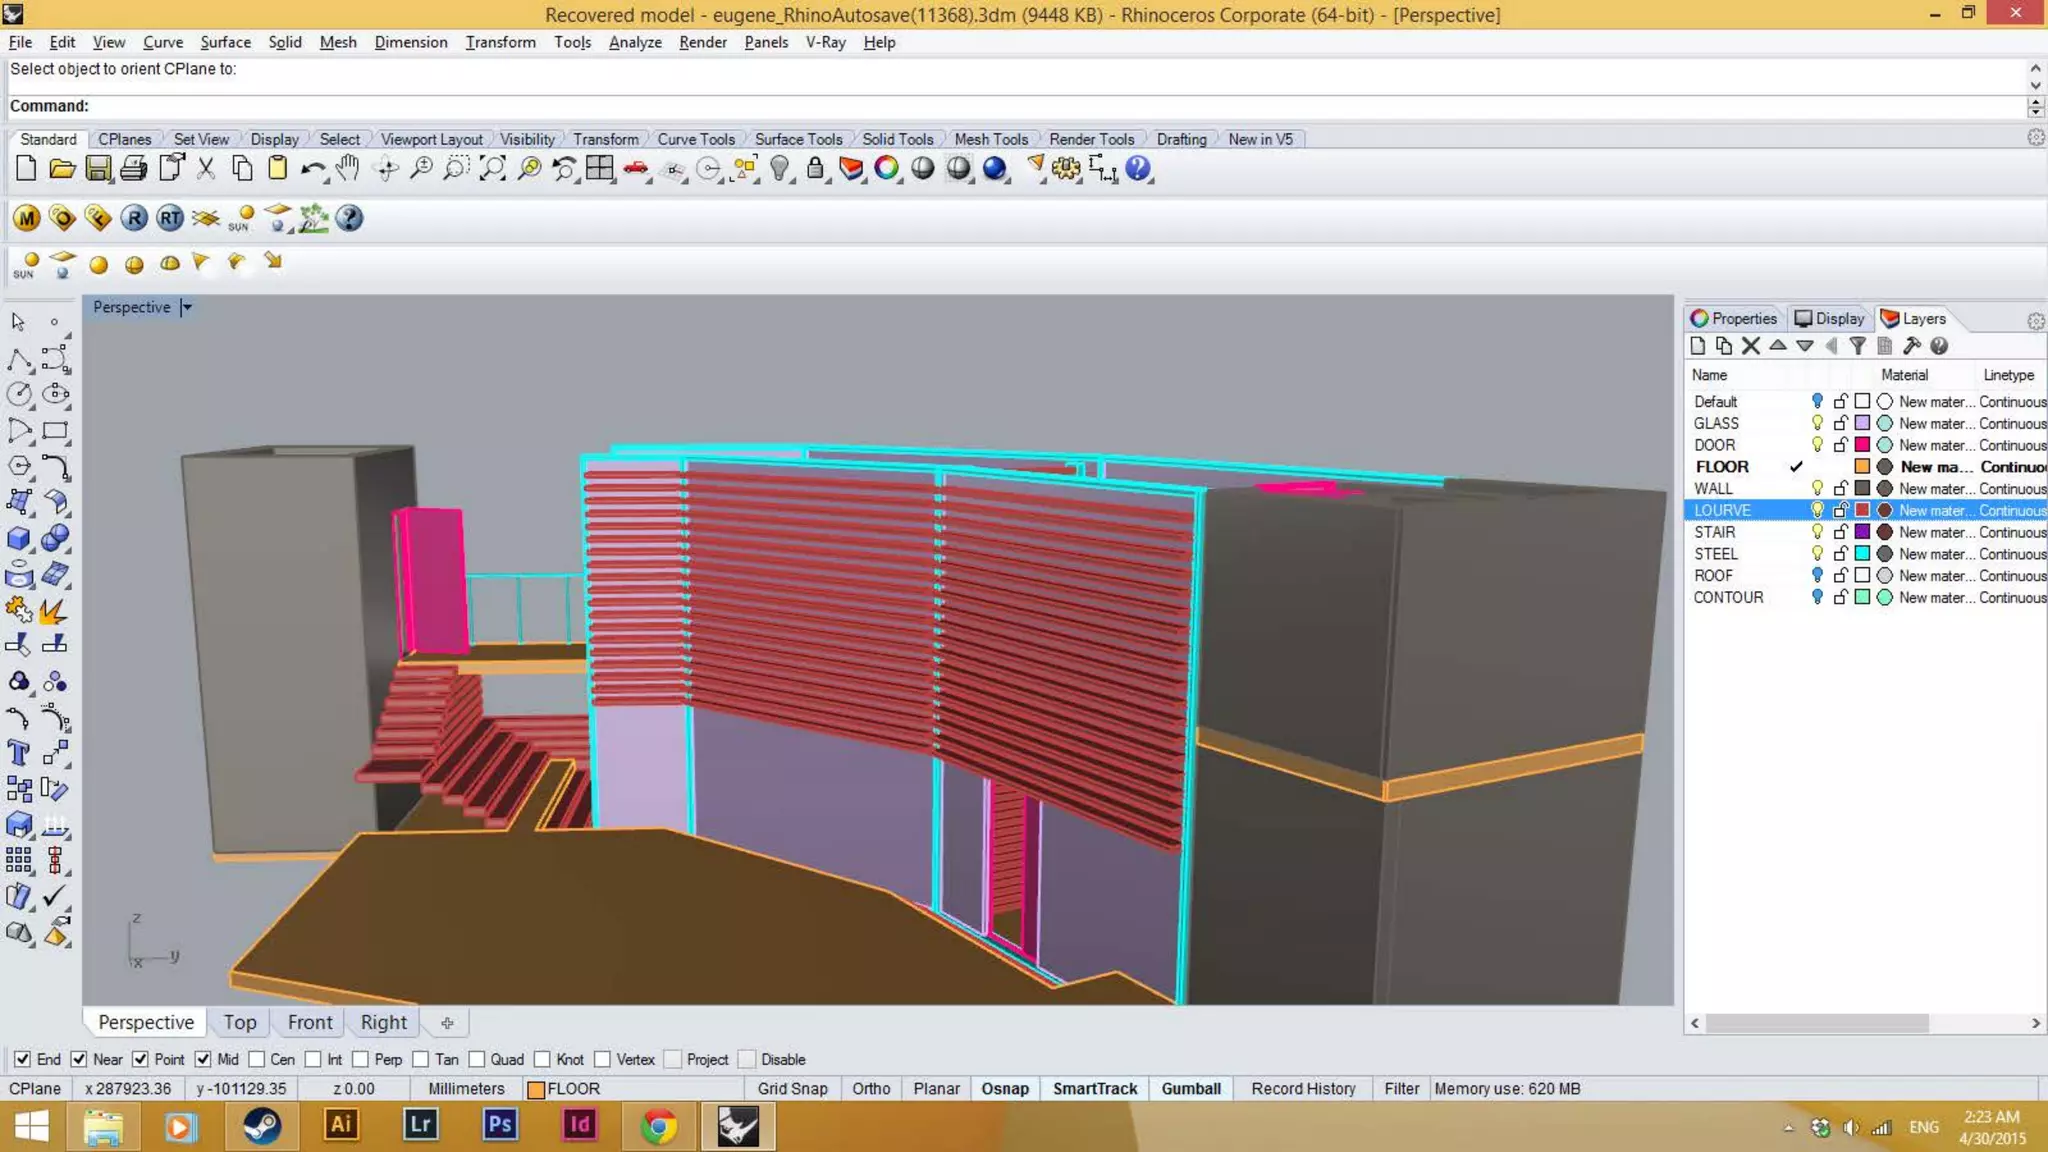Click the Undo arrow icon
Image resolution: width=2048 pixels, height=1152 pixels.
coord(312,168)
